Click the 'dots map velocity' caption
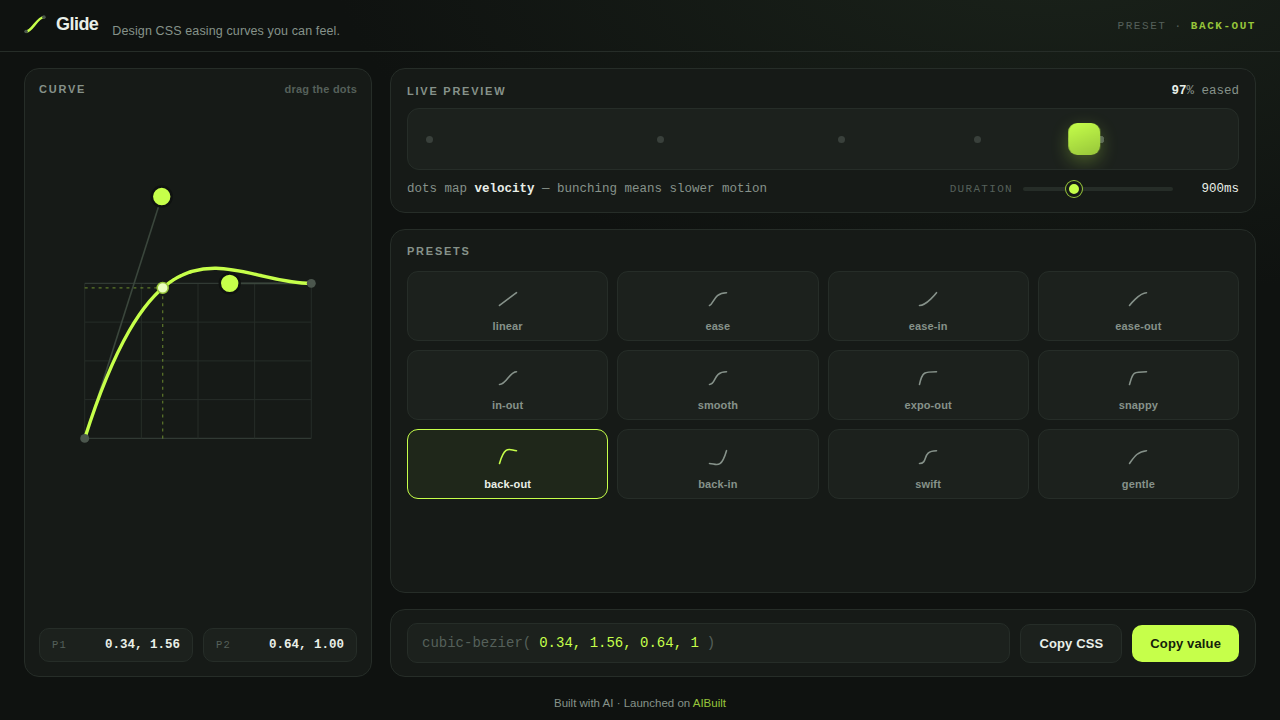 pos(587,188)
